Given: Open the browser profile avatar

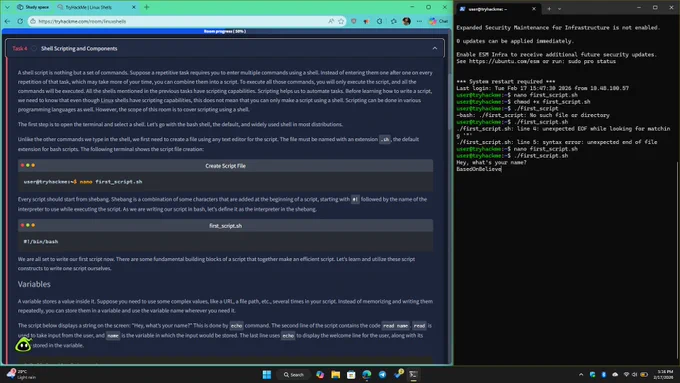Looking at the screenshot, I should point(406,21).
